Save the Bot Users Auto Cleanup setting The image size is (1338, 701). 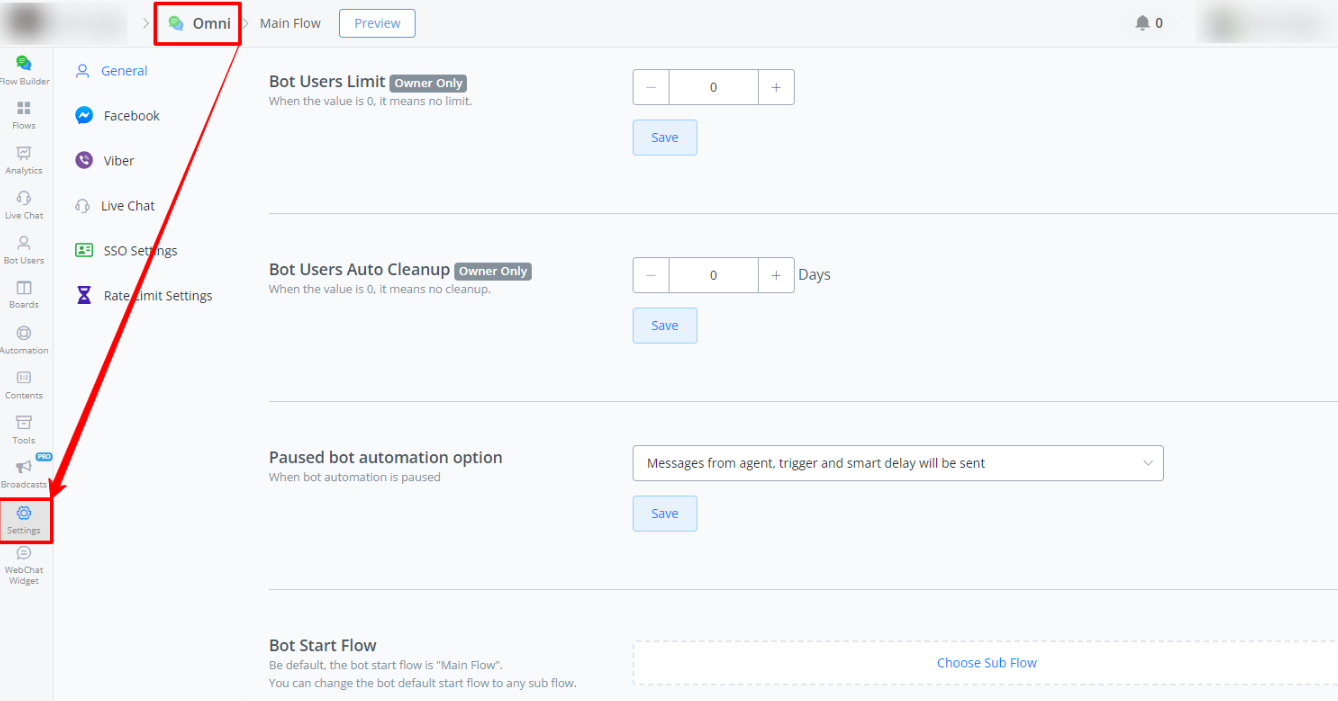click(x=665, y=326)
